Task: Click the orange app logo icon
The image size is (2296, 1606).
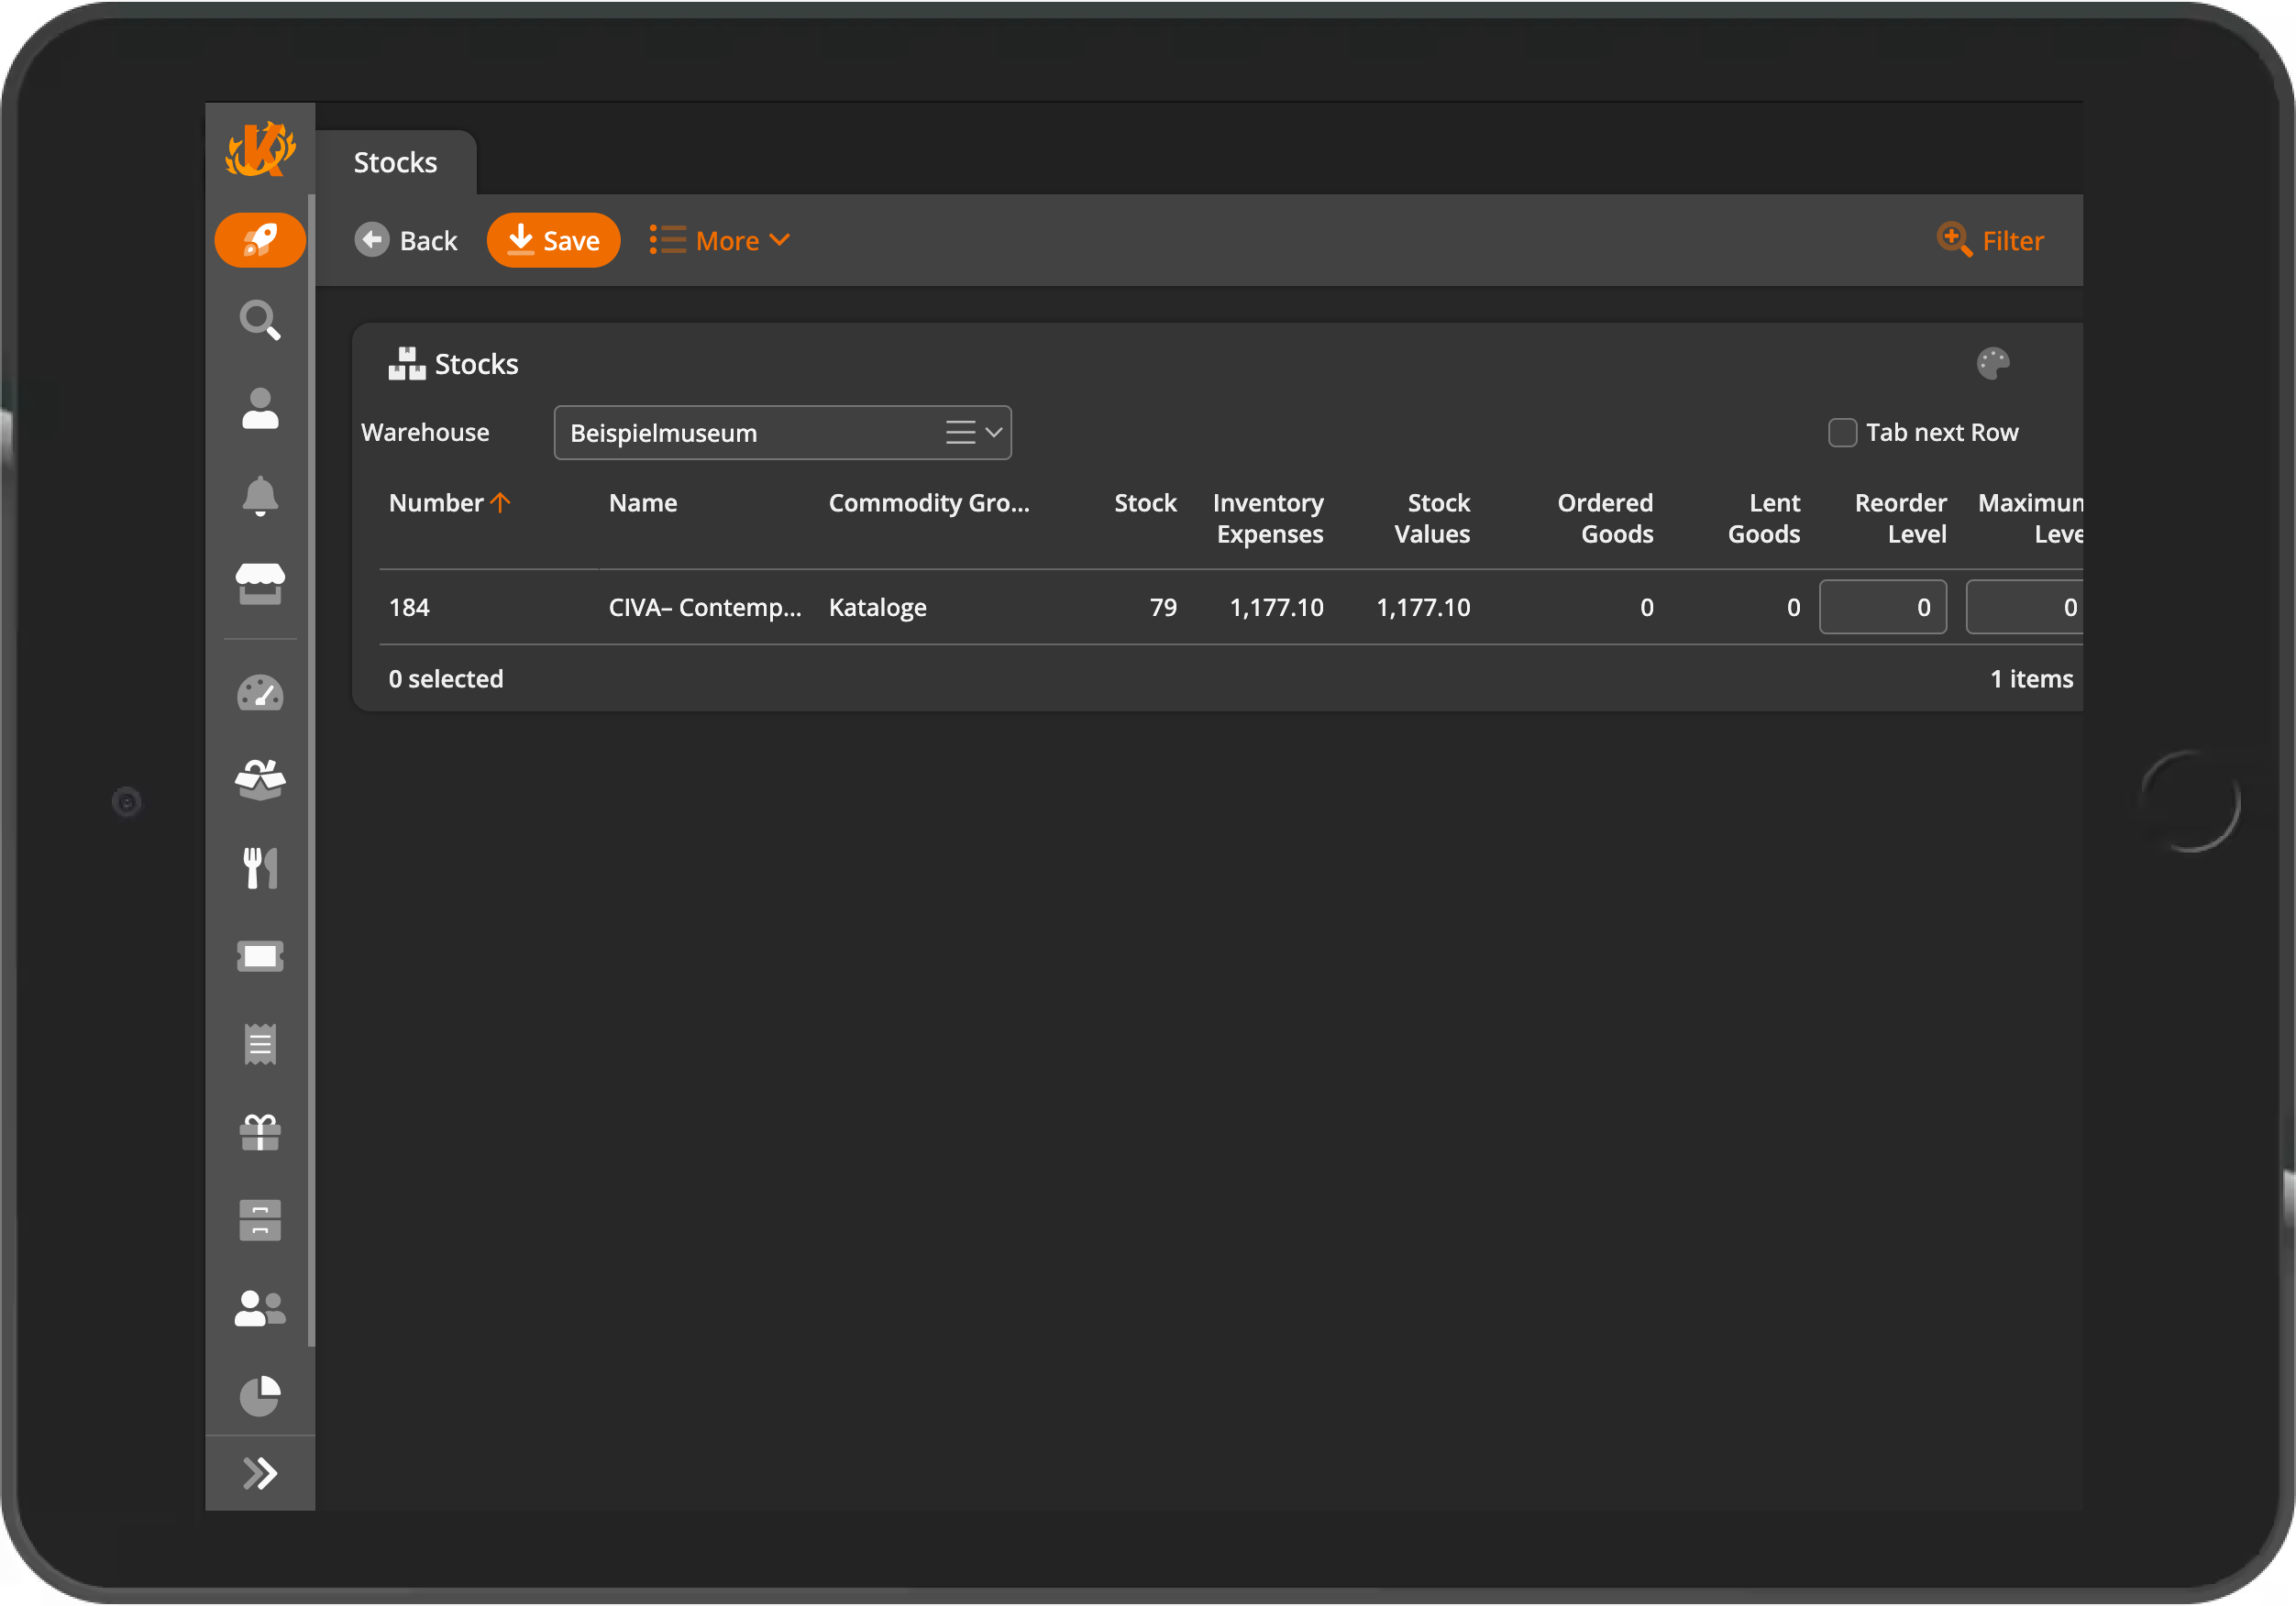Action: coord(260,150)
